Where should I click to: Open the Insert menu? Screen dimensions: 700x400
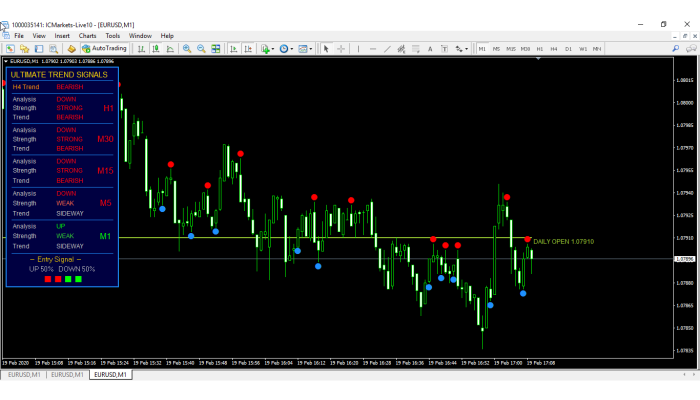coord(63,35)
